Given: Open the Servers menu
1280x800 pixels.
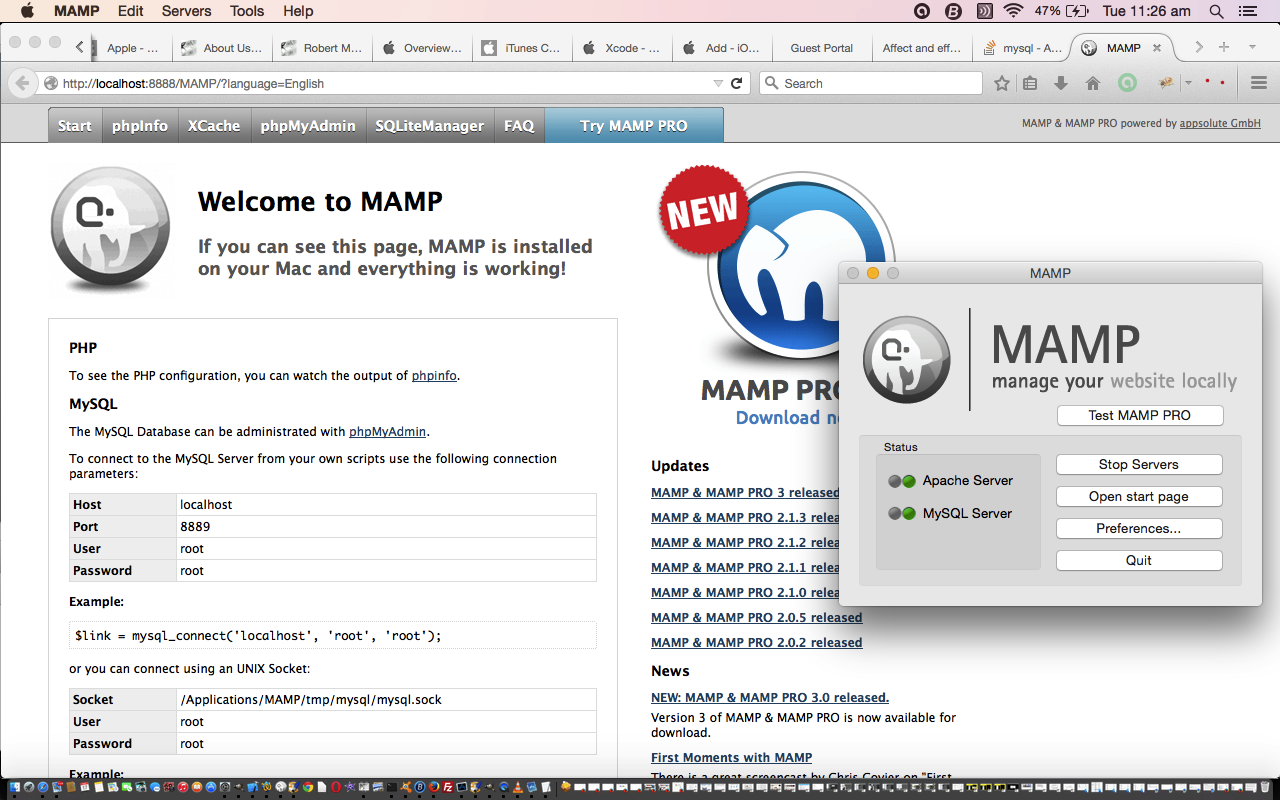Looking at the screenshot, I should 186,11.
